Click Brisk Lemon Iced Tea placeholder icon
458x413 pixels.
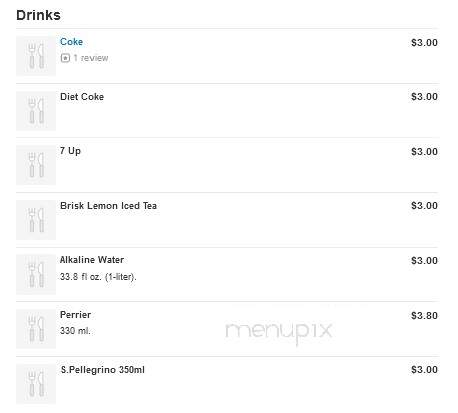click(x=36, y=220)
